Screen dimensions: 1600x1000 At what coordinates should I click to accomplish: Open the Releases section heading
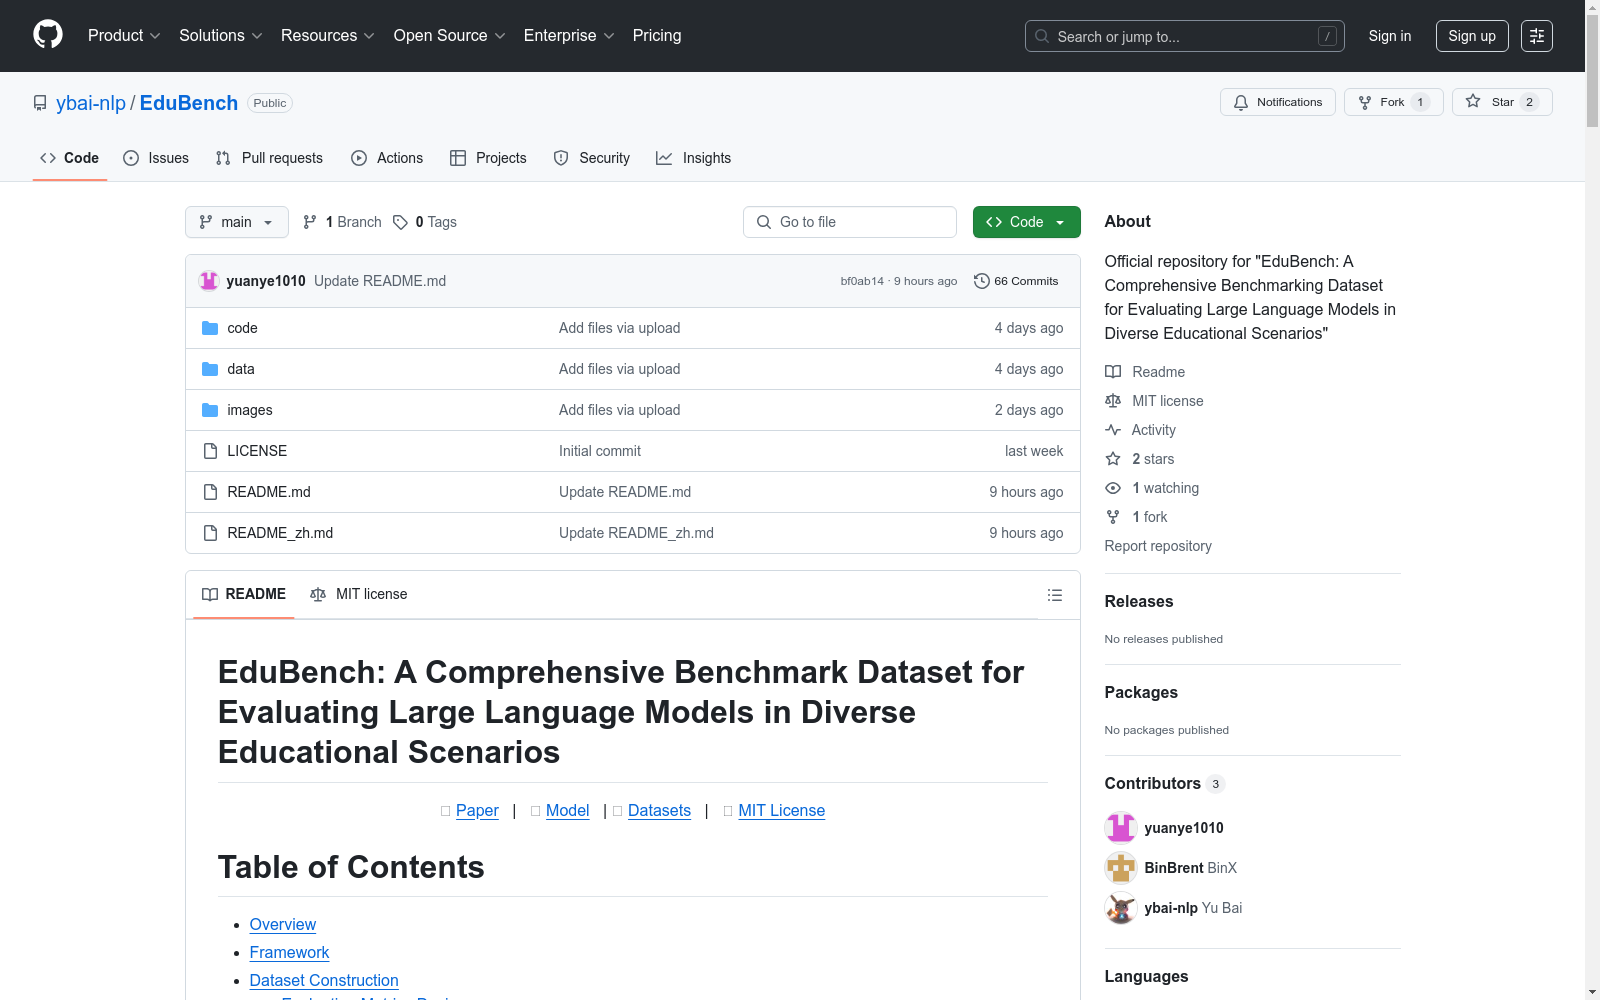pyautogui.click(x=1139, y=601)
